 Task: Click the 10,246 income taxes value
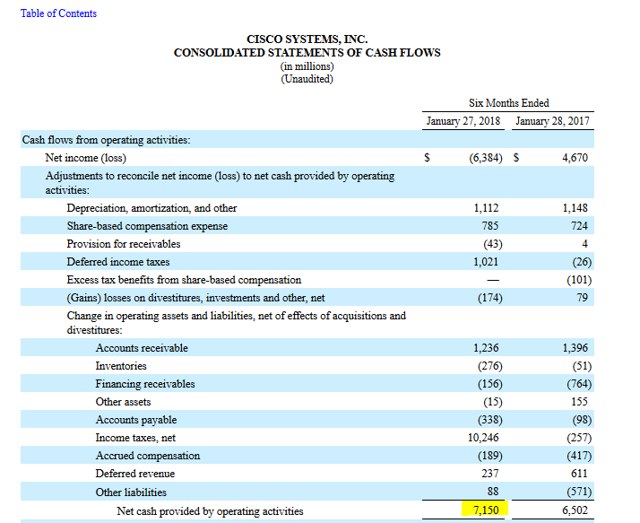[x=480, y=438]
